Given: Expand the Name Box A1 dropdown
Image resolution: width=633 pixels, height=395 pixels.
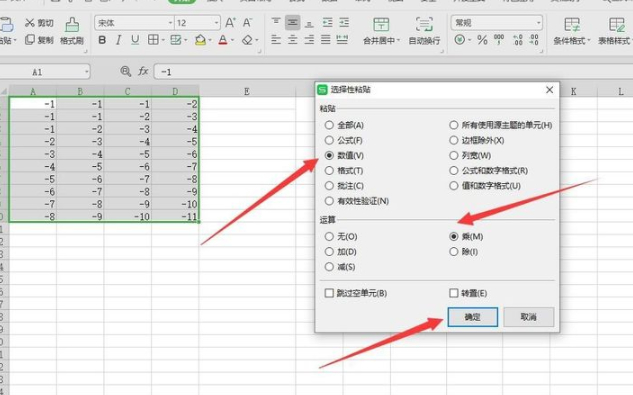Looking at the screenshot, I should pyautogui.click(x=86, y=72).
